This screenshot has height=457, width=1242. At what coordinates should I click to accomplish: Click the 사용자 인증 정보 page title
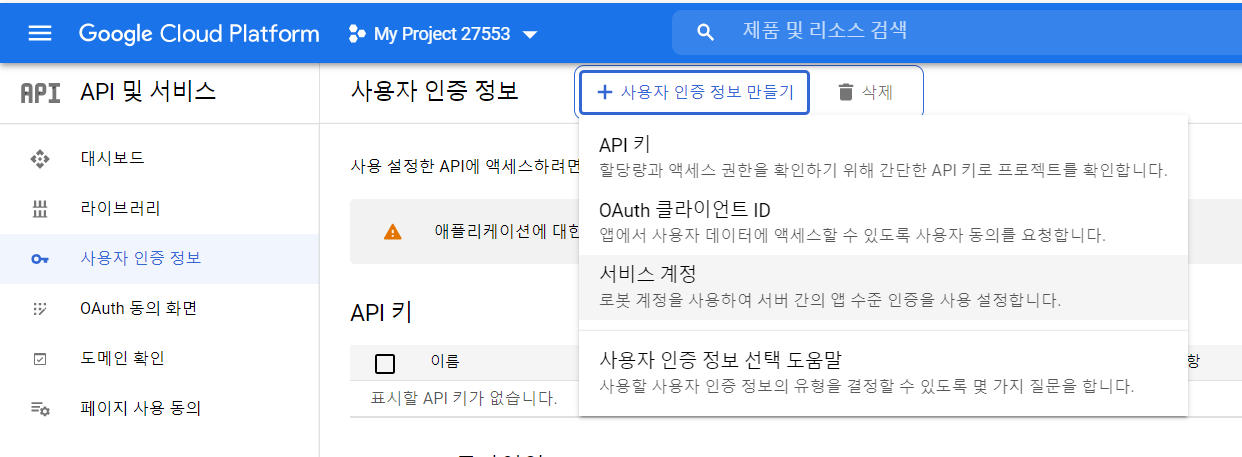435,90
